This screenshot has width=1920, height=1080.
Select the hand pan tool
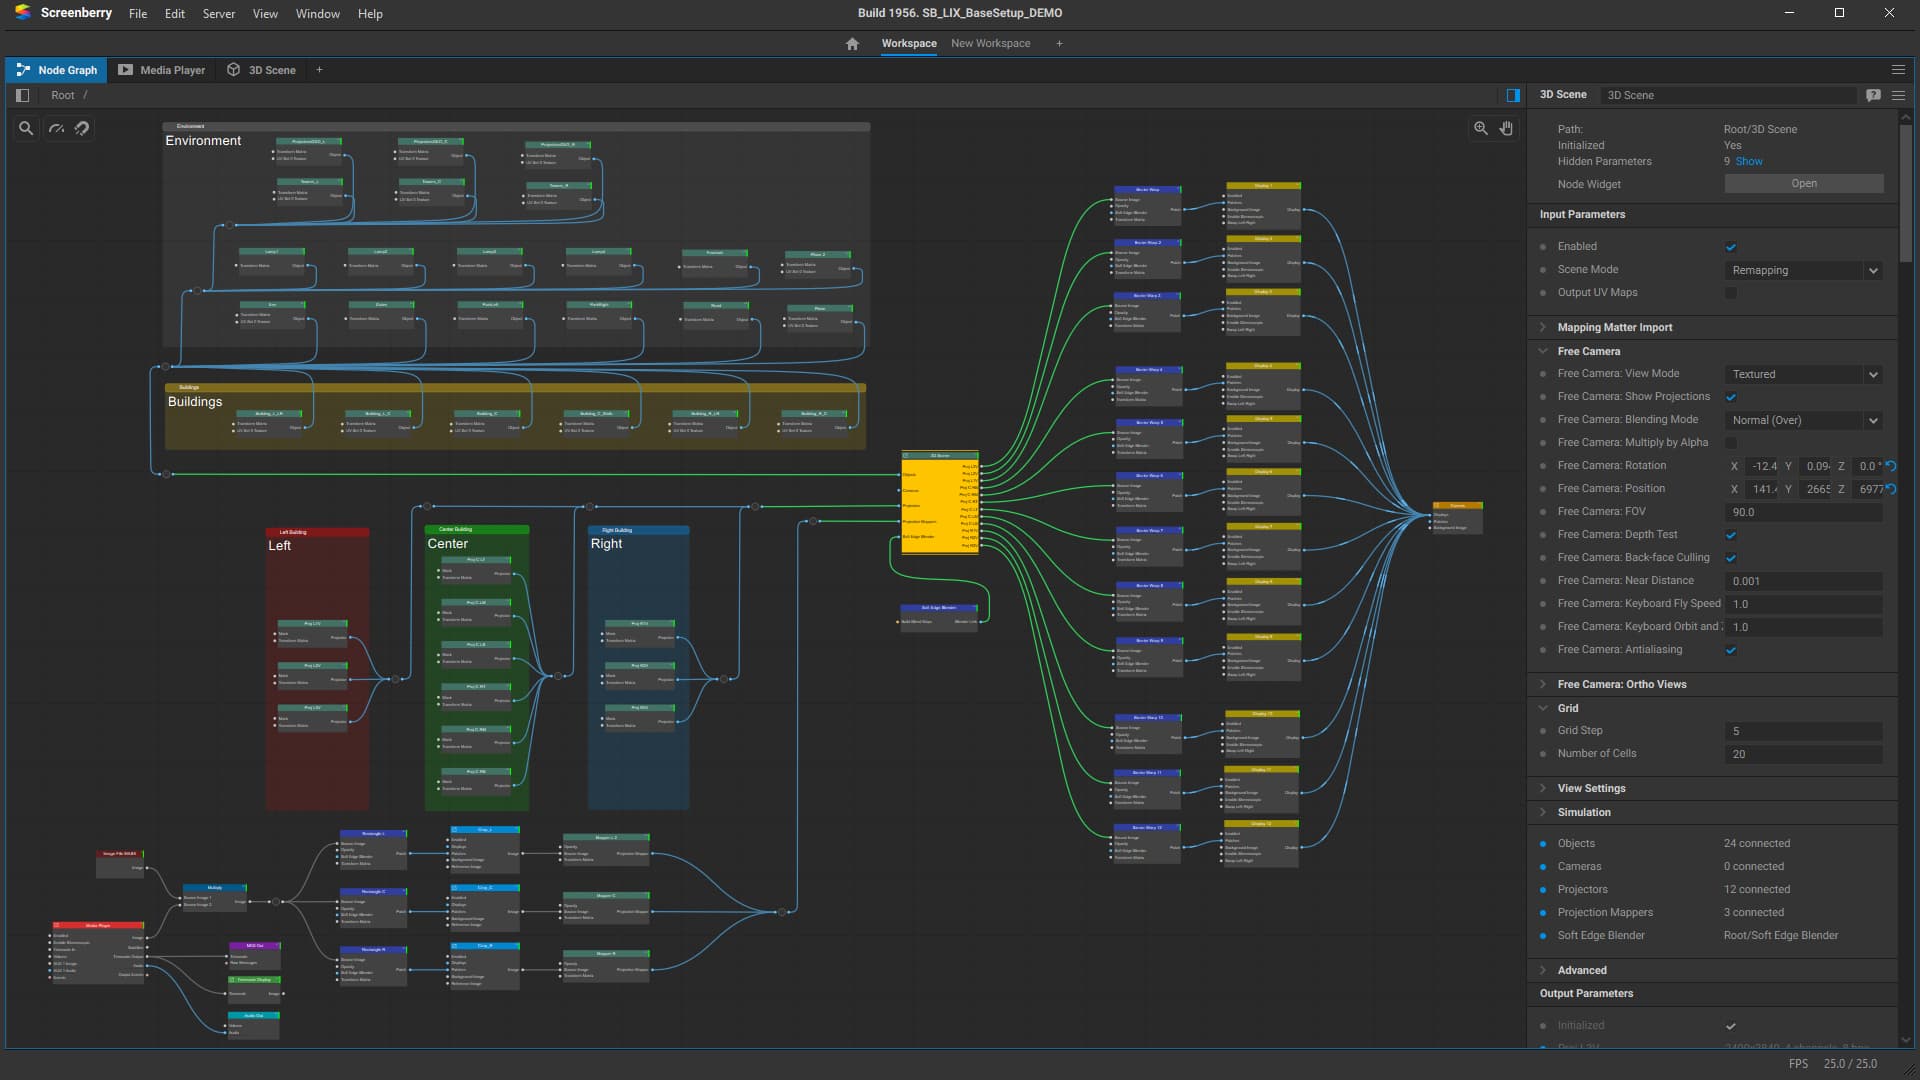(1506, 128)
